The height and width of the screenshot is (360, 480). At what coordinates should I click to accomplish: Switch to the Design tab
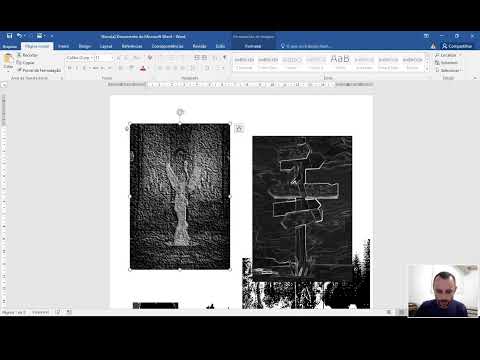click(x=85, y=46)
